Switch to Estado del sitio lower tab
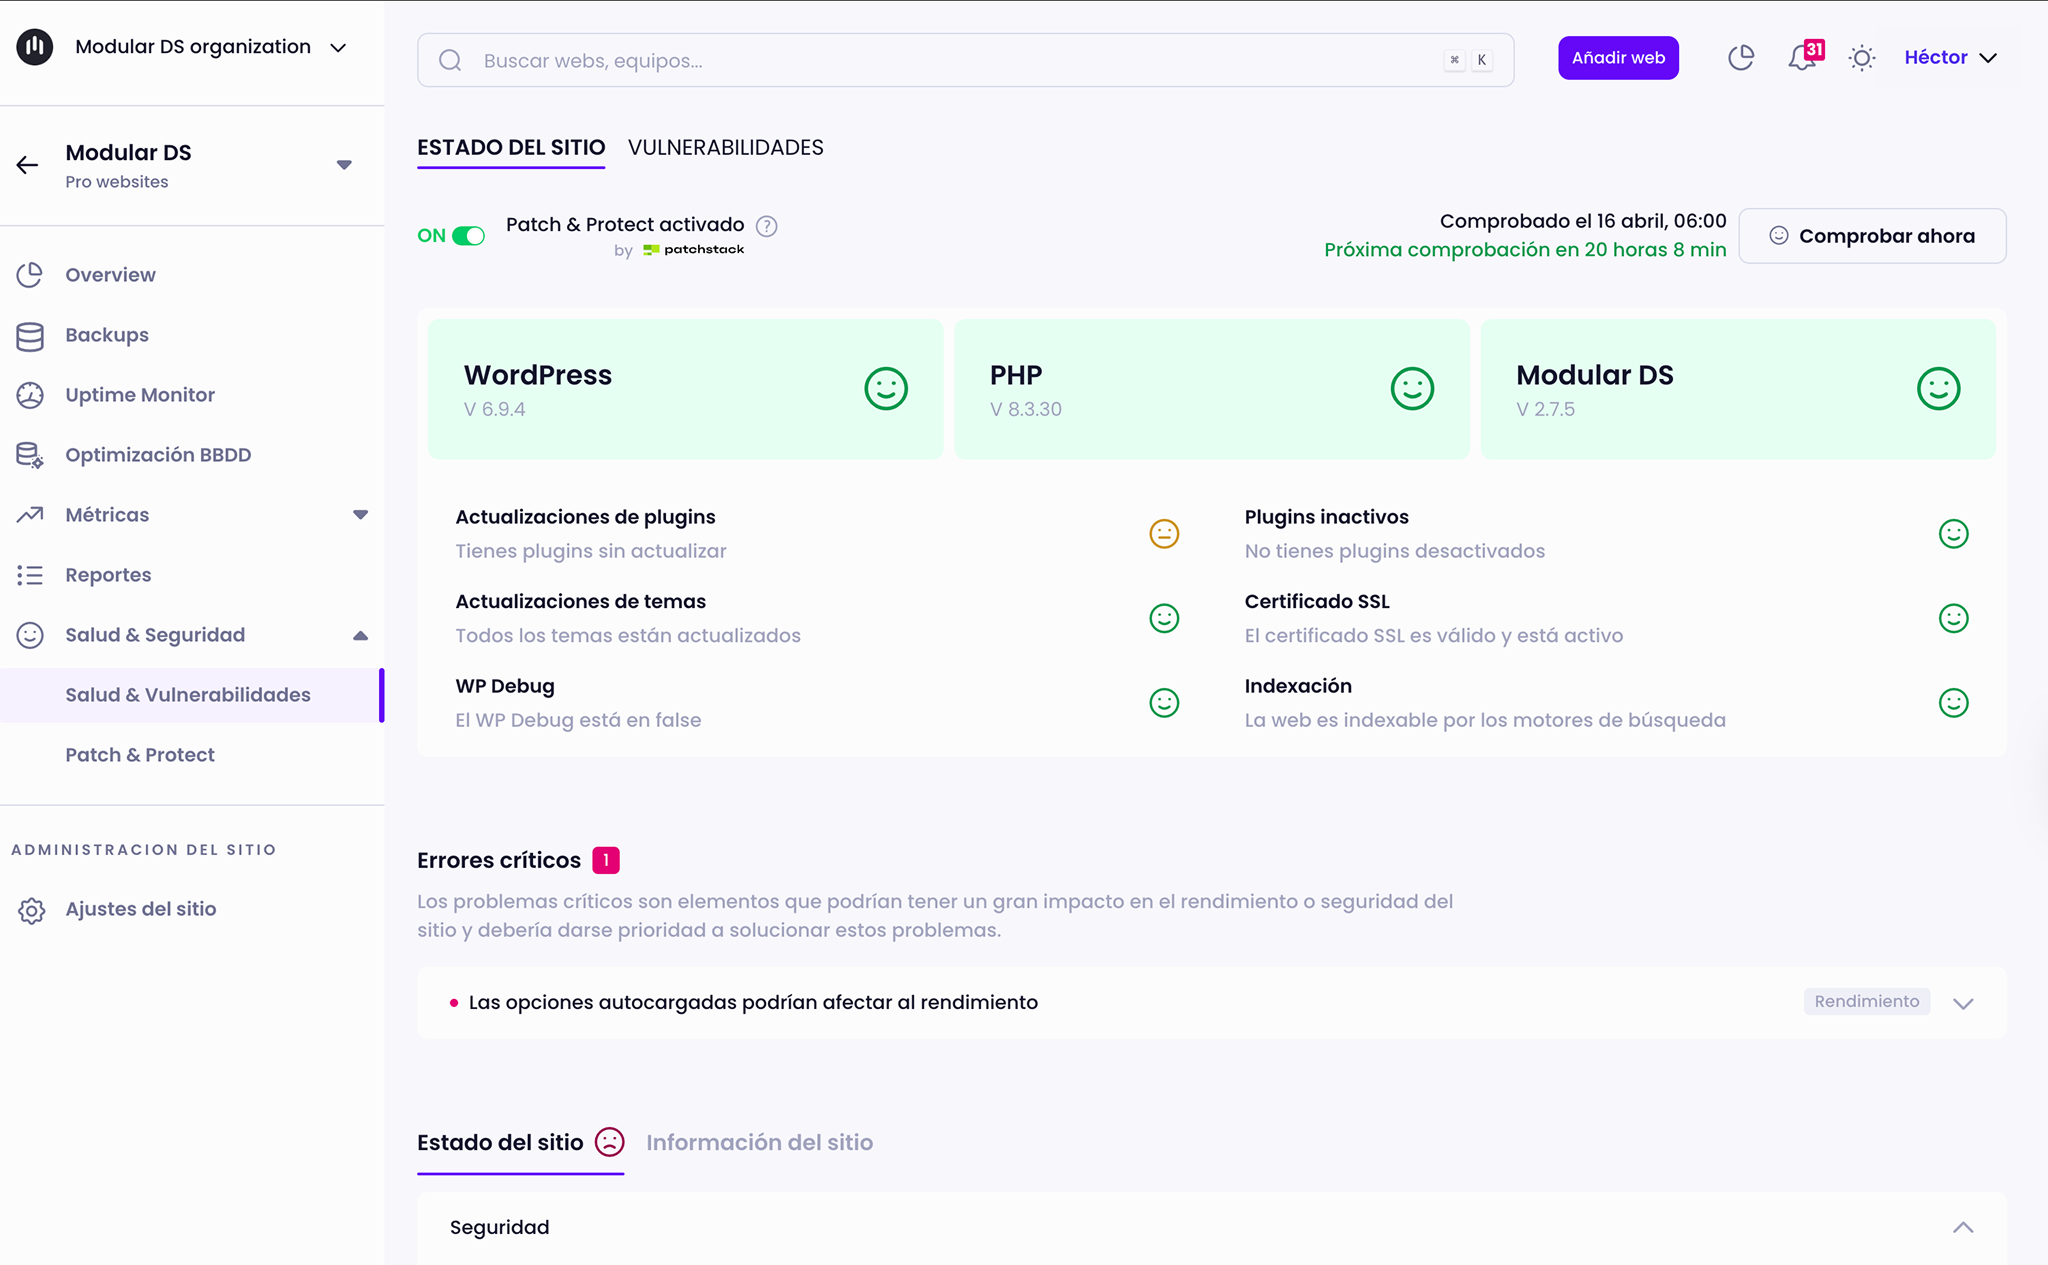 500,1143
